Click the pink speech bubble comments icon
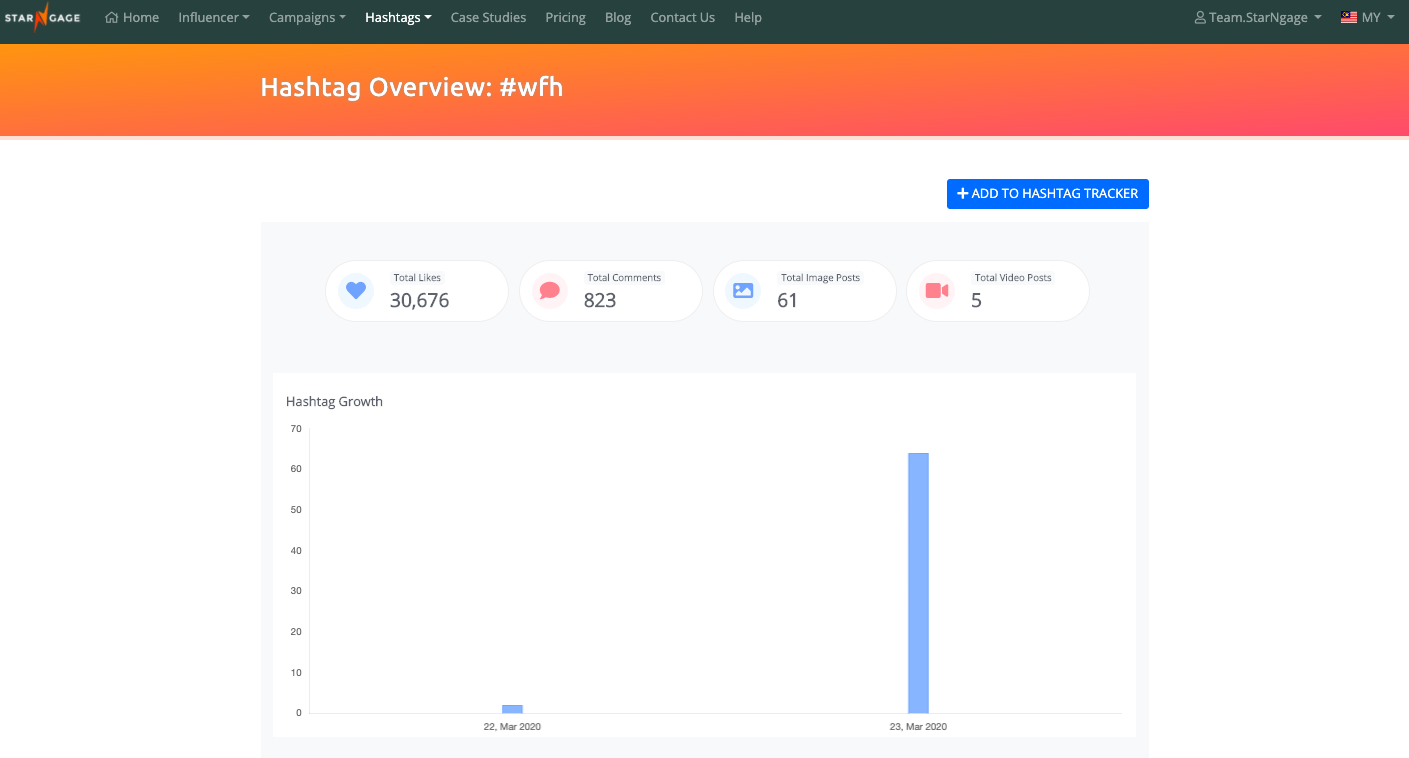1409x758 pixels. tap(549, 291)
